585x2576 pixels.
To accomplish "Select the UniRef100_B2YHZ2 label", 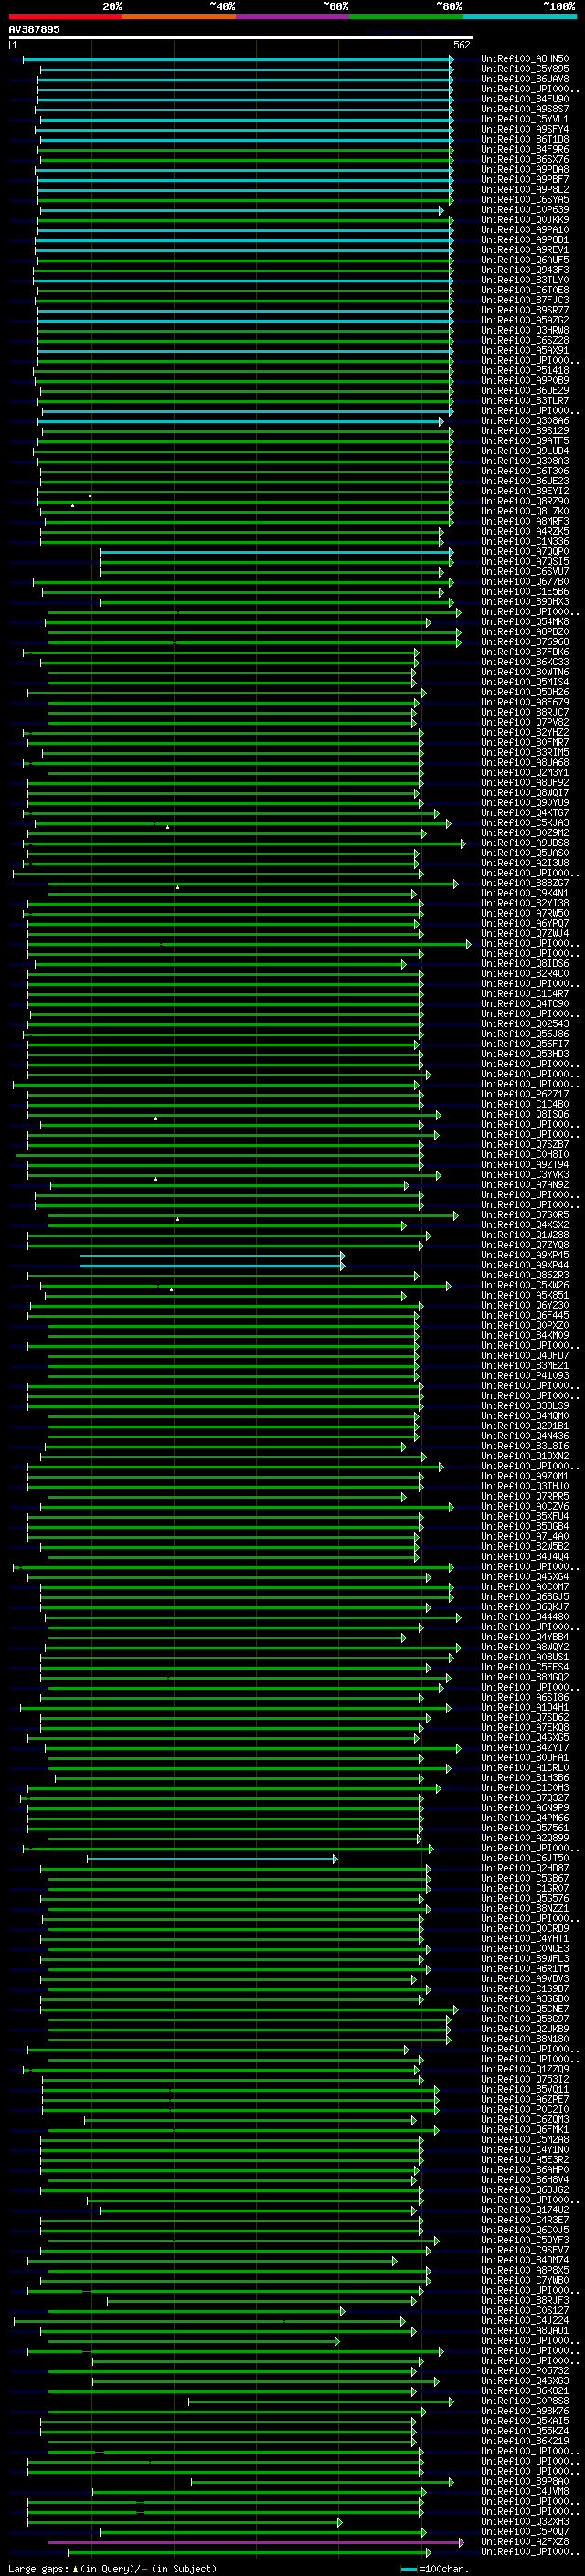I will [525, 732].
